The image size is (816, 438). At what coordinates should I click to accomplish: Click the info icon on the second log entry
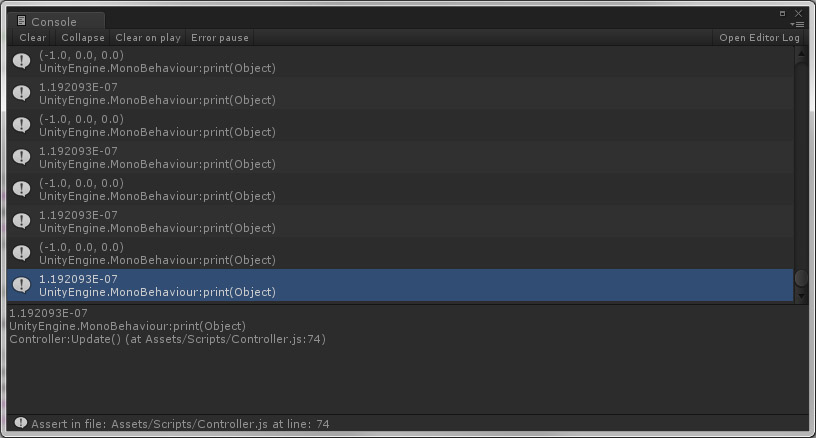pos(21,93)
